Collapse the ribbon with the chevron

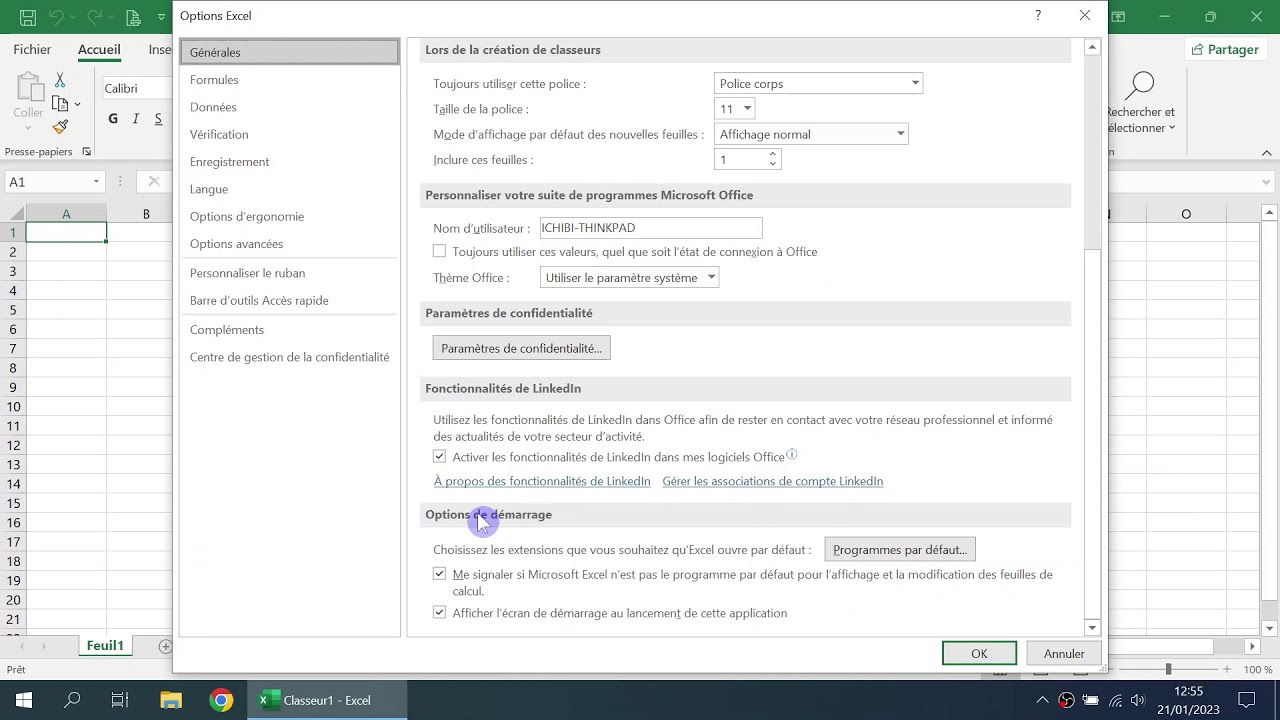point(1267,153)
